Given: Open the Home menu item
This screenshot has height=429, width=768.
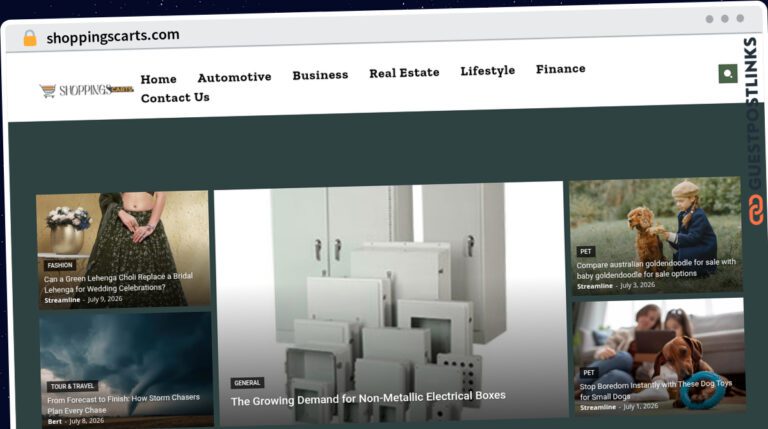Looking at the screenshot, I should 158,79.
